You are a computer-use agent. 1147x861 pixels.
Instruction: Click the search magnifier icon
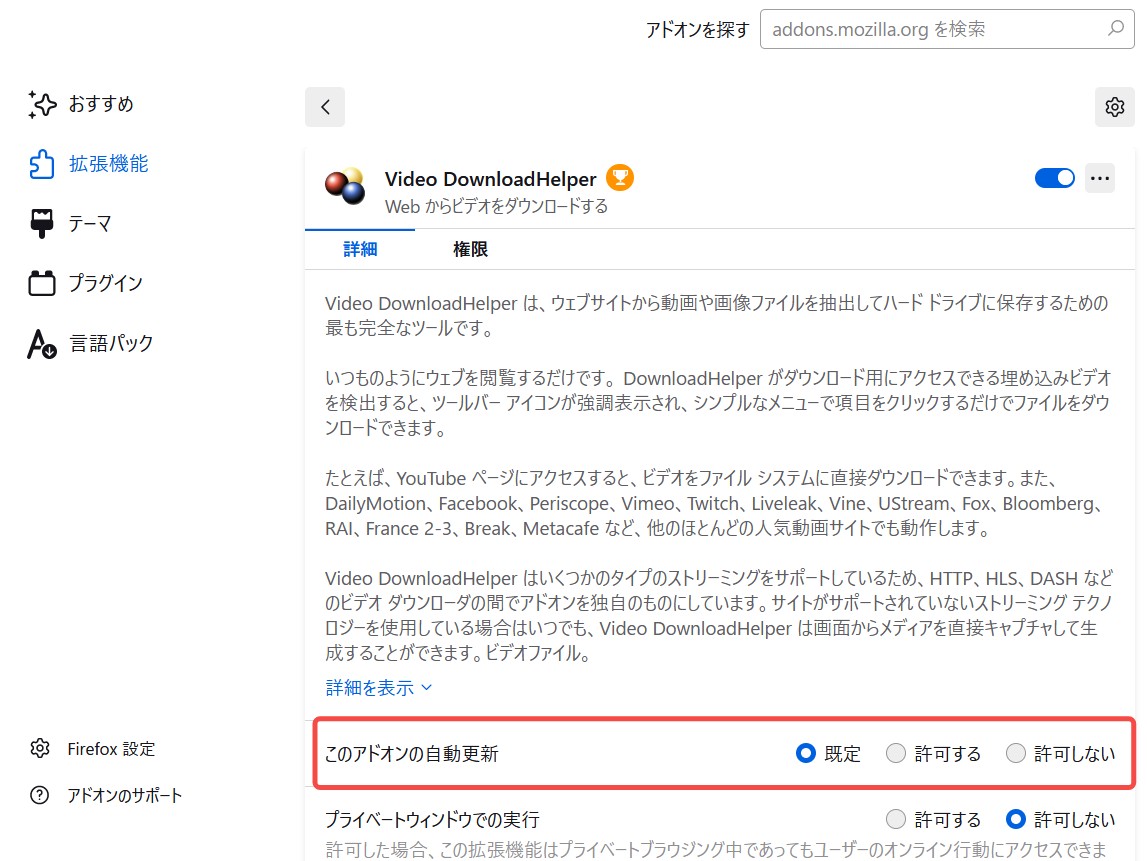[x=1116, y=29]
